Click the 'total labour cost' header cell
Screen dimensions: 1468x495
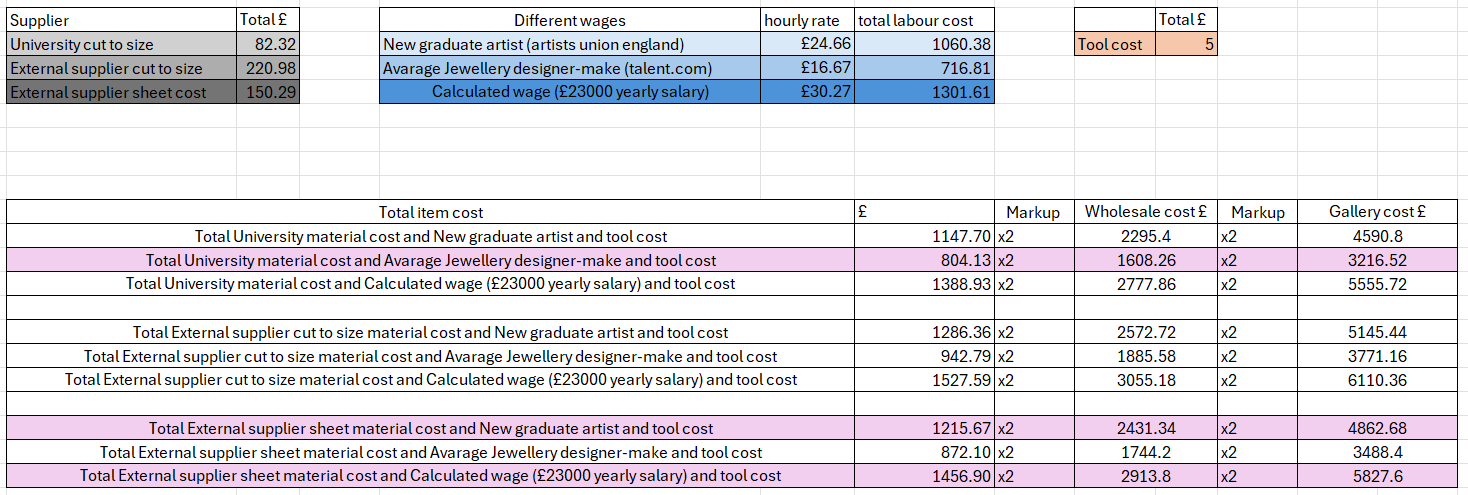click(x=925, y=20)
